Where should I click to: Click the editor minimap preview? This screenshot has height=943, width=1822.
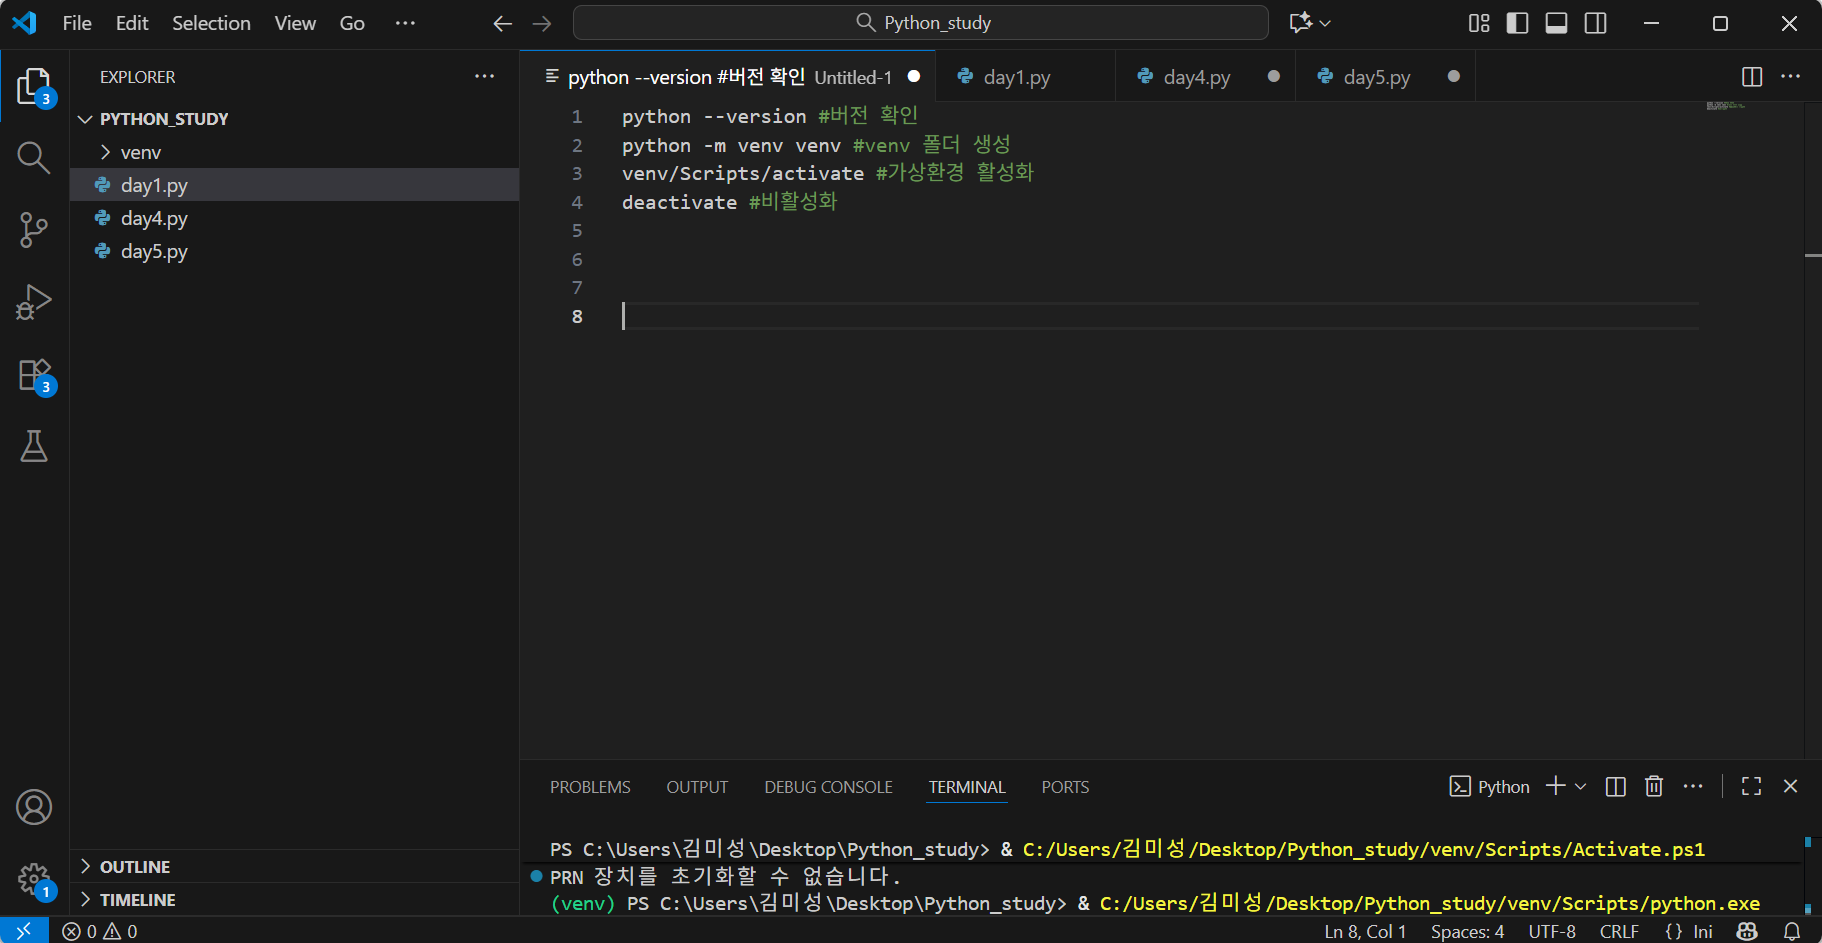click(x=1726, y=105)
